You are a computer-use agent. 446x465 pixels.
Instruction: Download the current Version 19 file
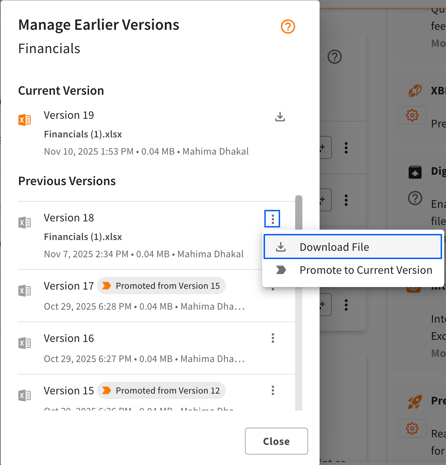click(280, 116)
